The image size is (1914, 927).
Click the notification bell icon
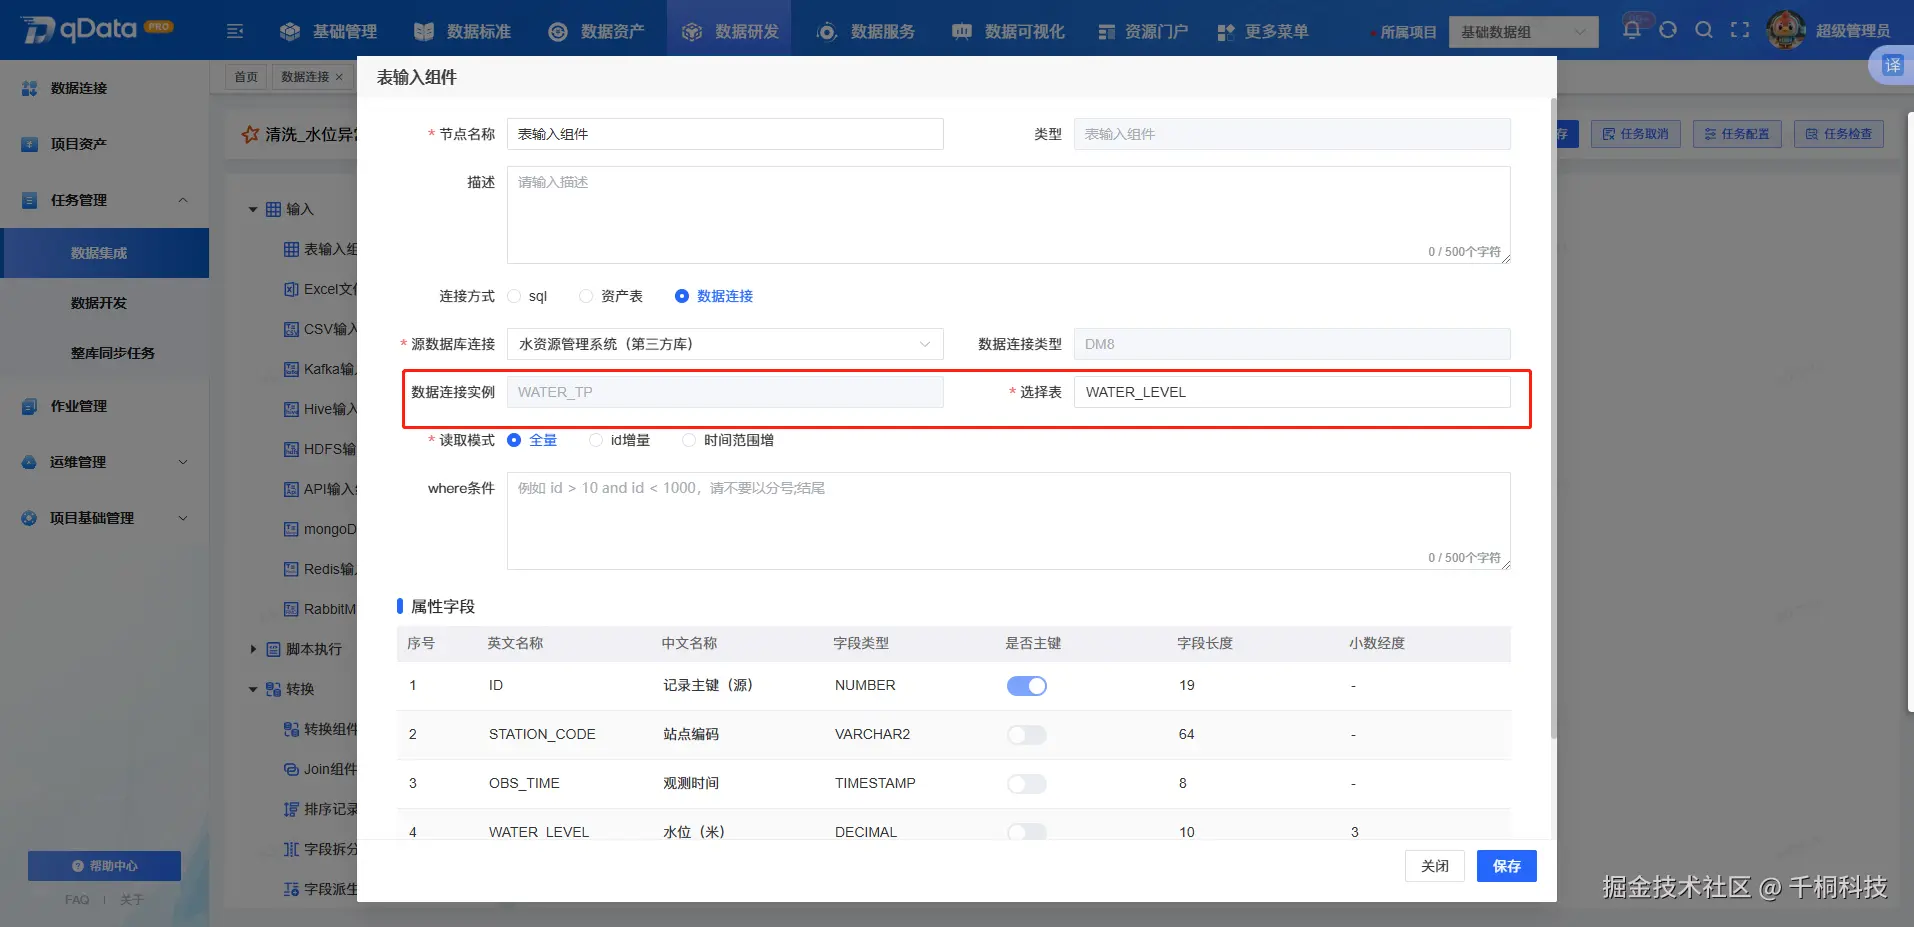[1632, 30]
